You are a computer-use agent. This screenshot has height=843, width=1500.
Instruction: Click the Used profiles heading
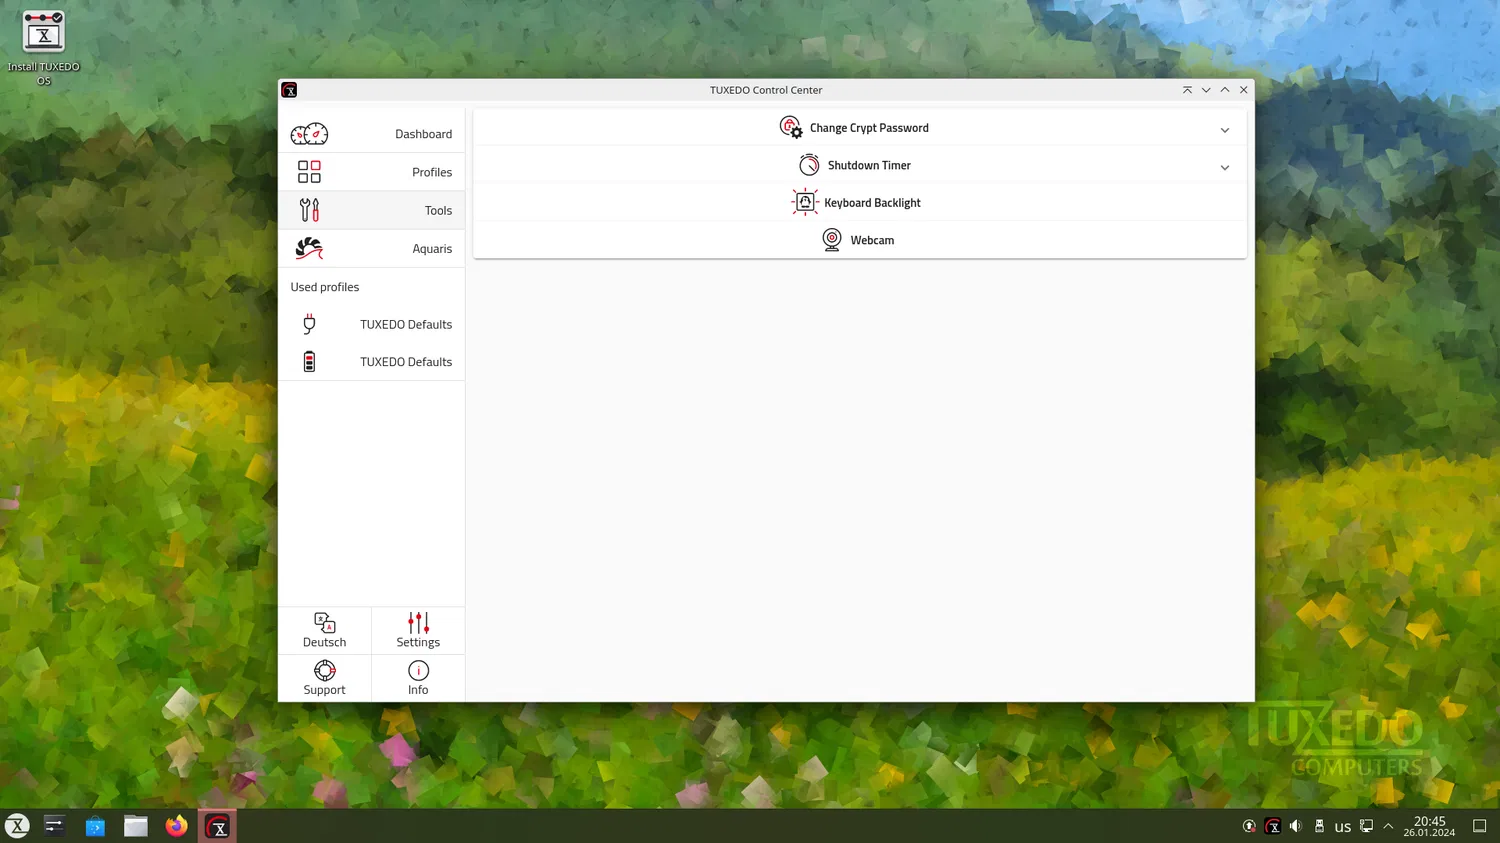click(325, 287)
